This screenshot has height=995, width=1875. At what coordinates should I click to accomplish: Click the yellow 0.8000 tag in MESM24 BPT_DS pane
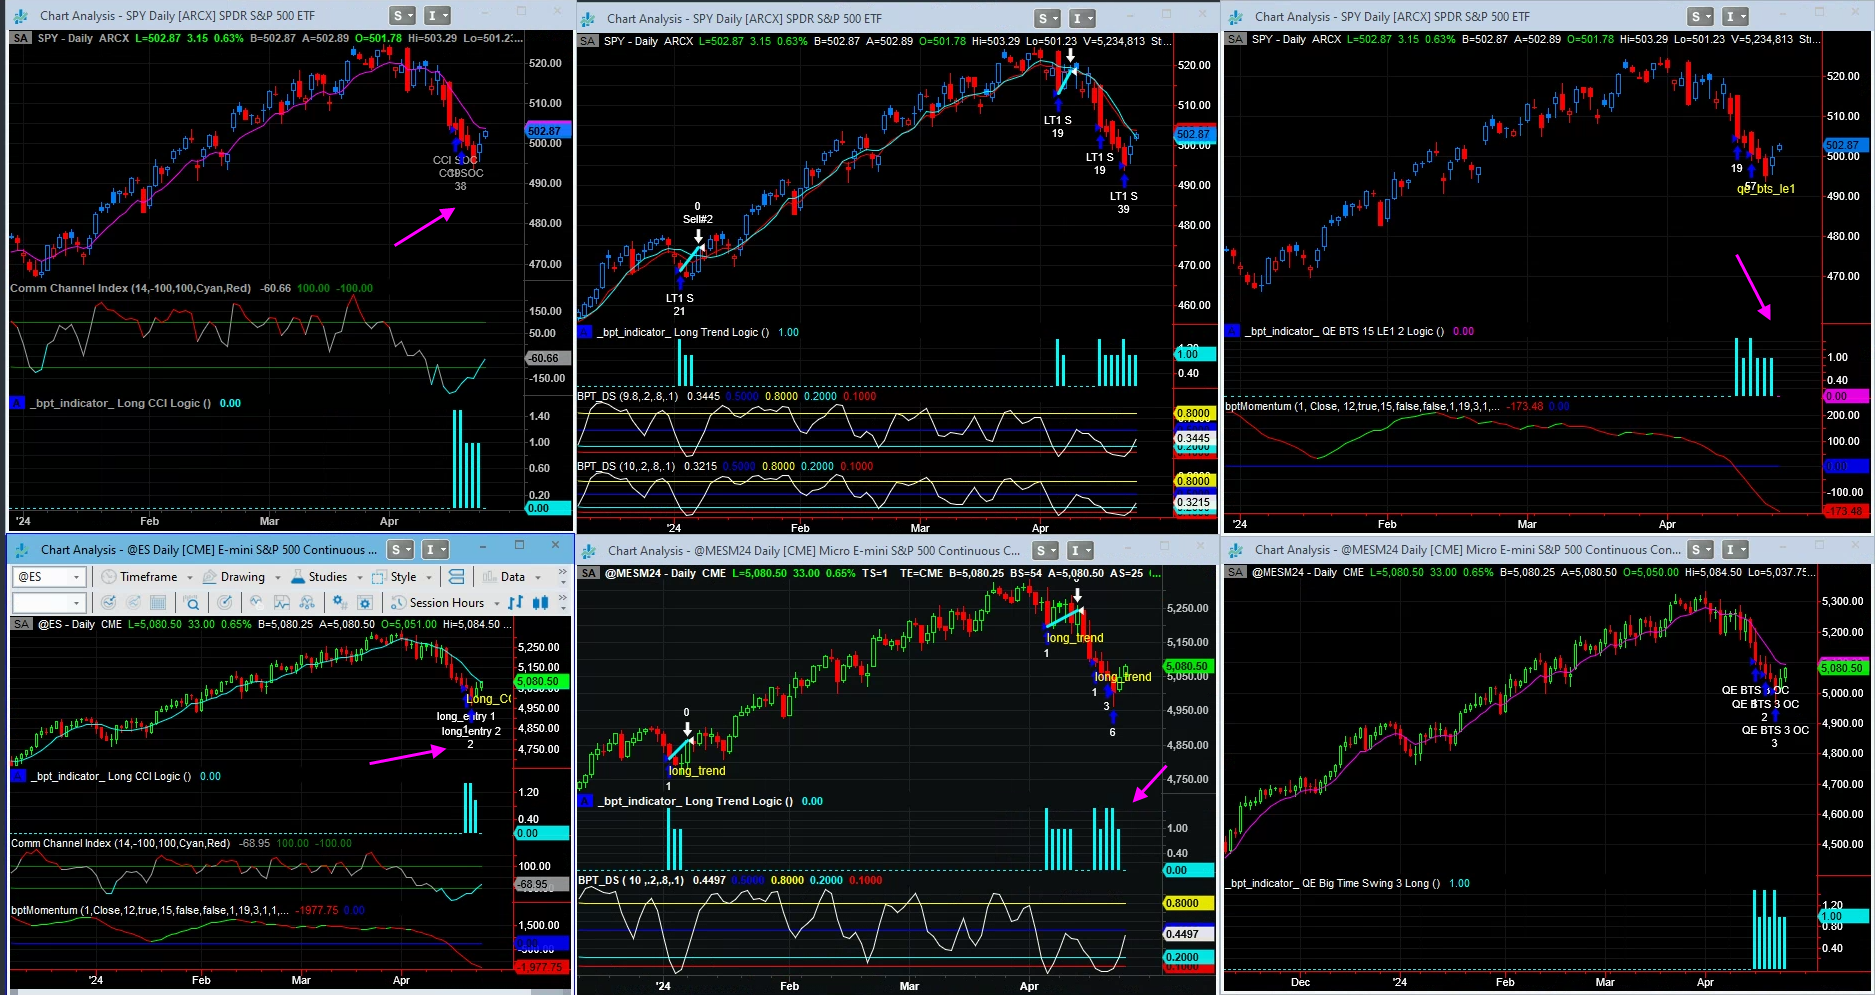click(x=1187, y=903)
